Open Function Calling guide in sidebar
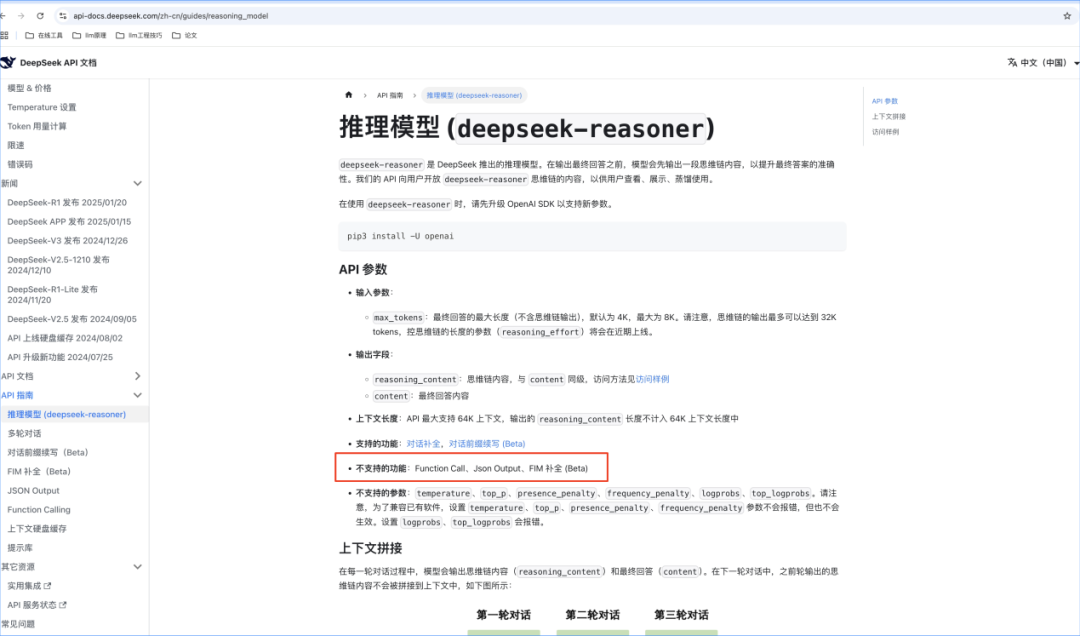Image resolution: width=1080 pixels, height=636 pixels. [x=39, y=510]
